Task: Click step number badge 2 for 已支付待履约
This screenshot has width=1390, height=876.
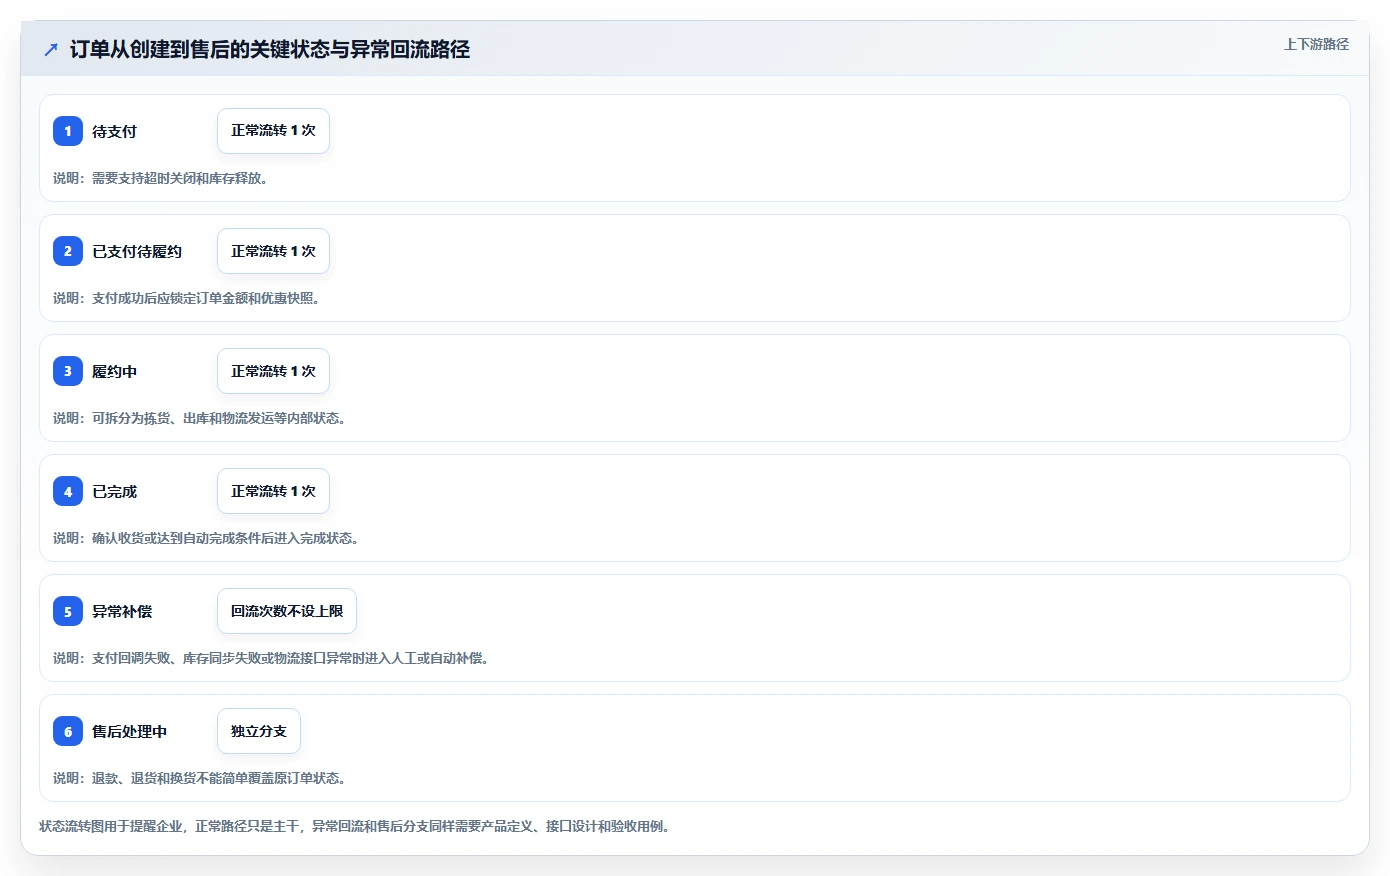Action: (x=68, y=251)
